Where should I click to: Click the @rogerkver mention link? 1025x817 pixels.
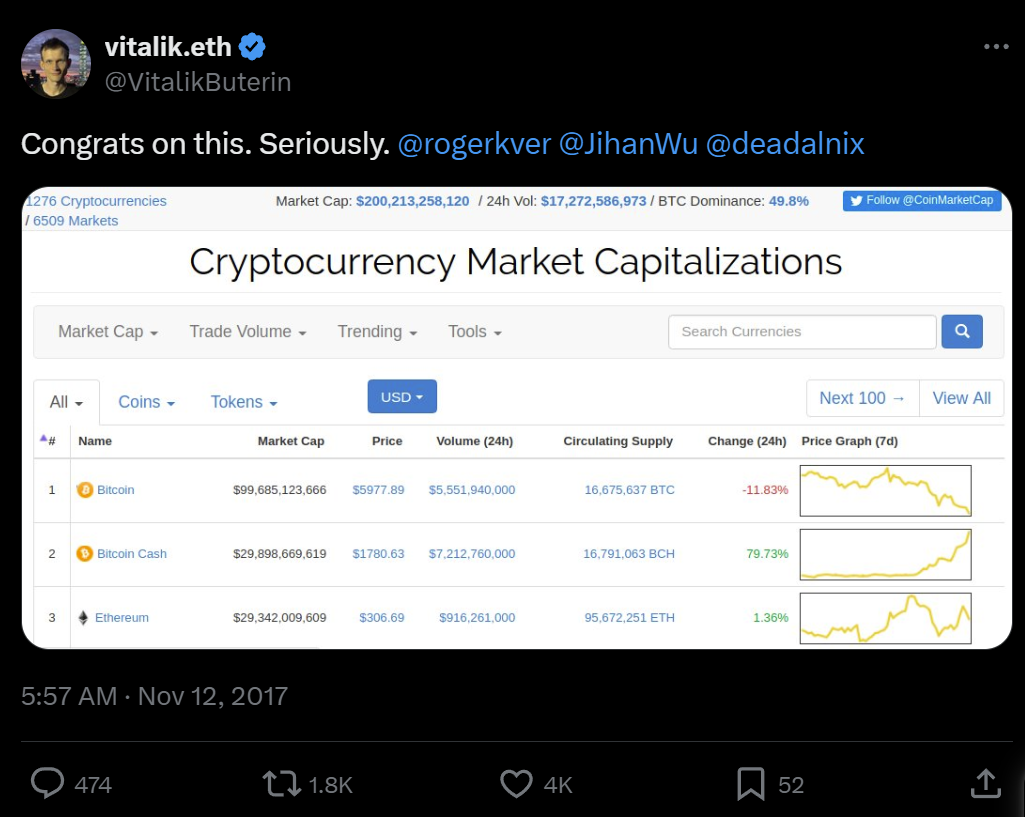pos(475,144)
